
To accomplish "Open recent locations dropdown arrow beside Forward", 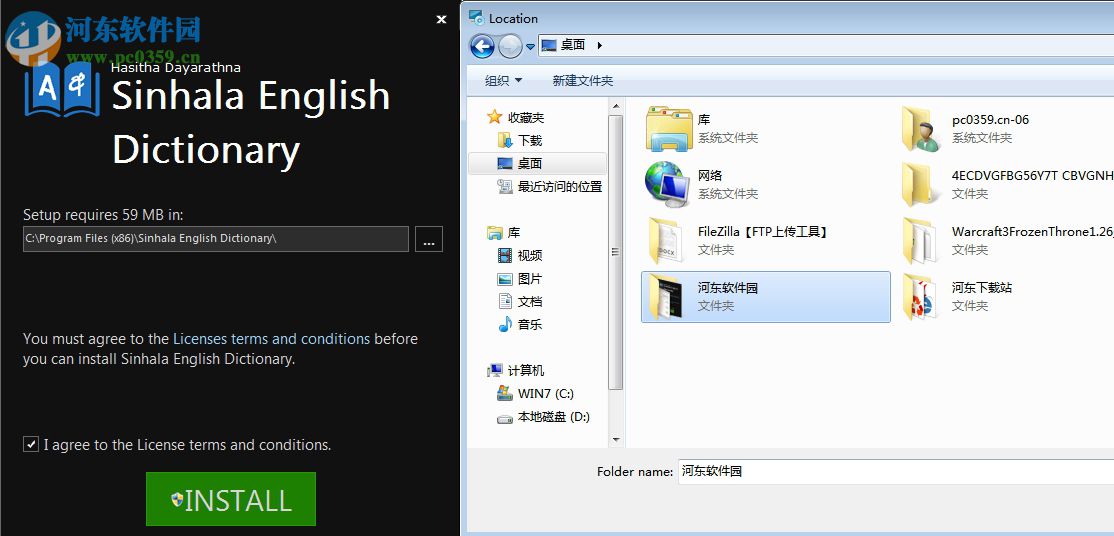I will point(530,48).
